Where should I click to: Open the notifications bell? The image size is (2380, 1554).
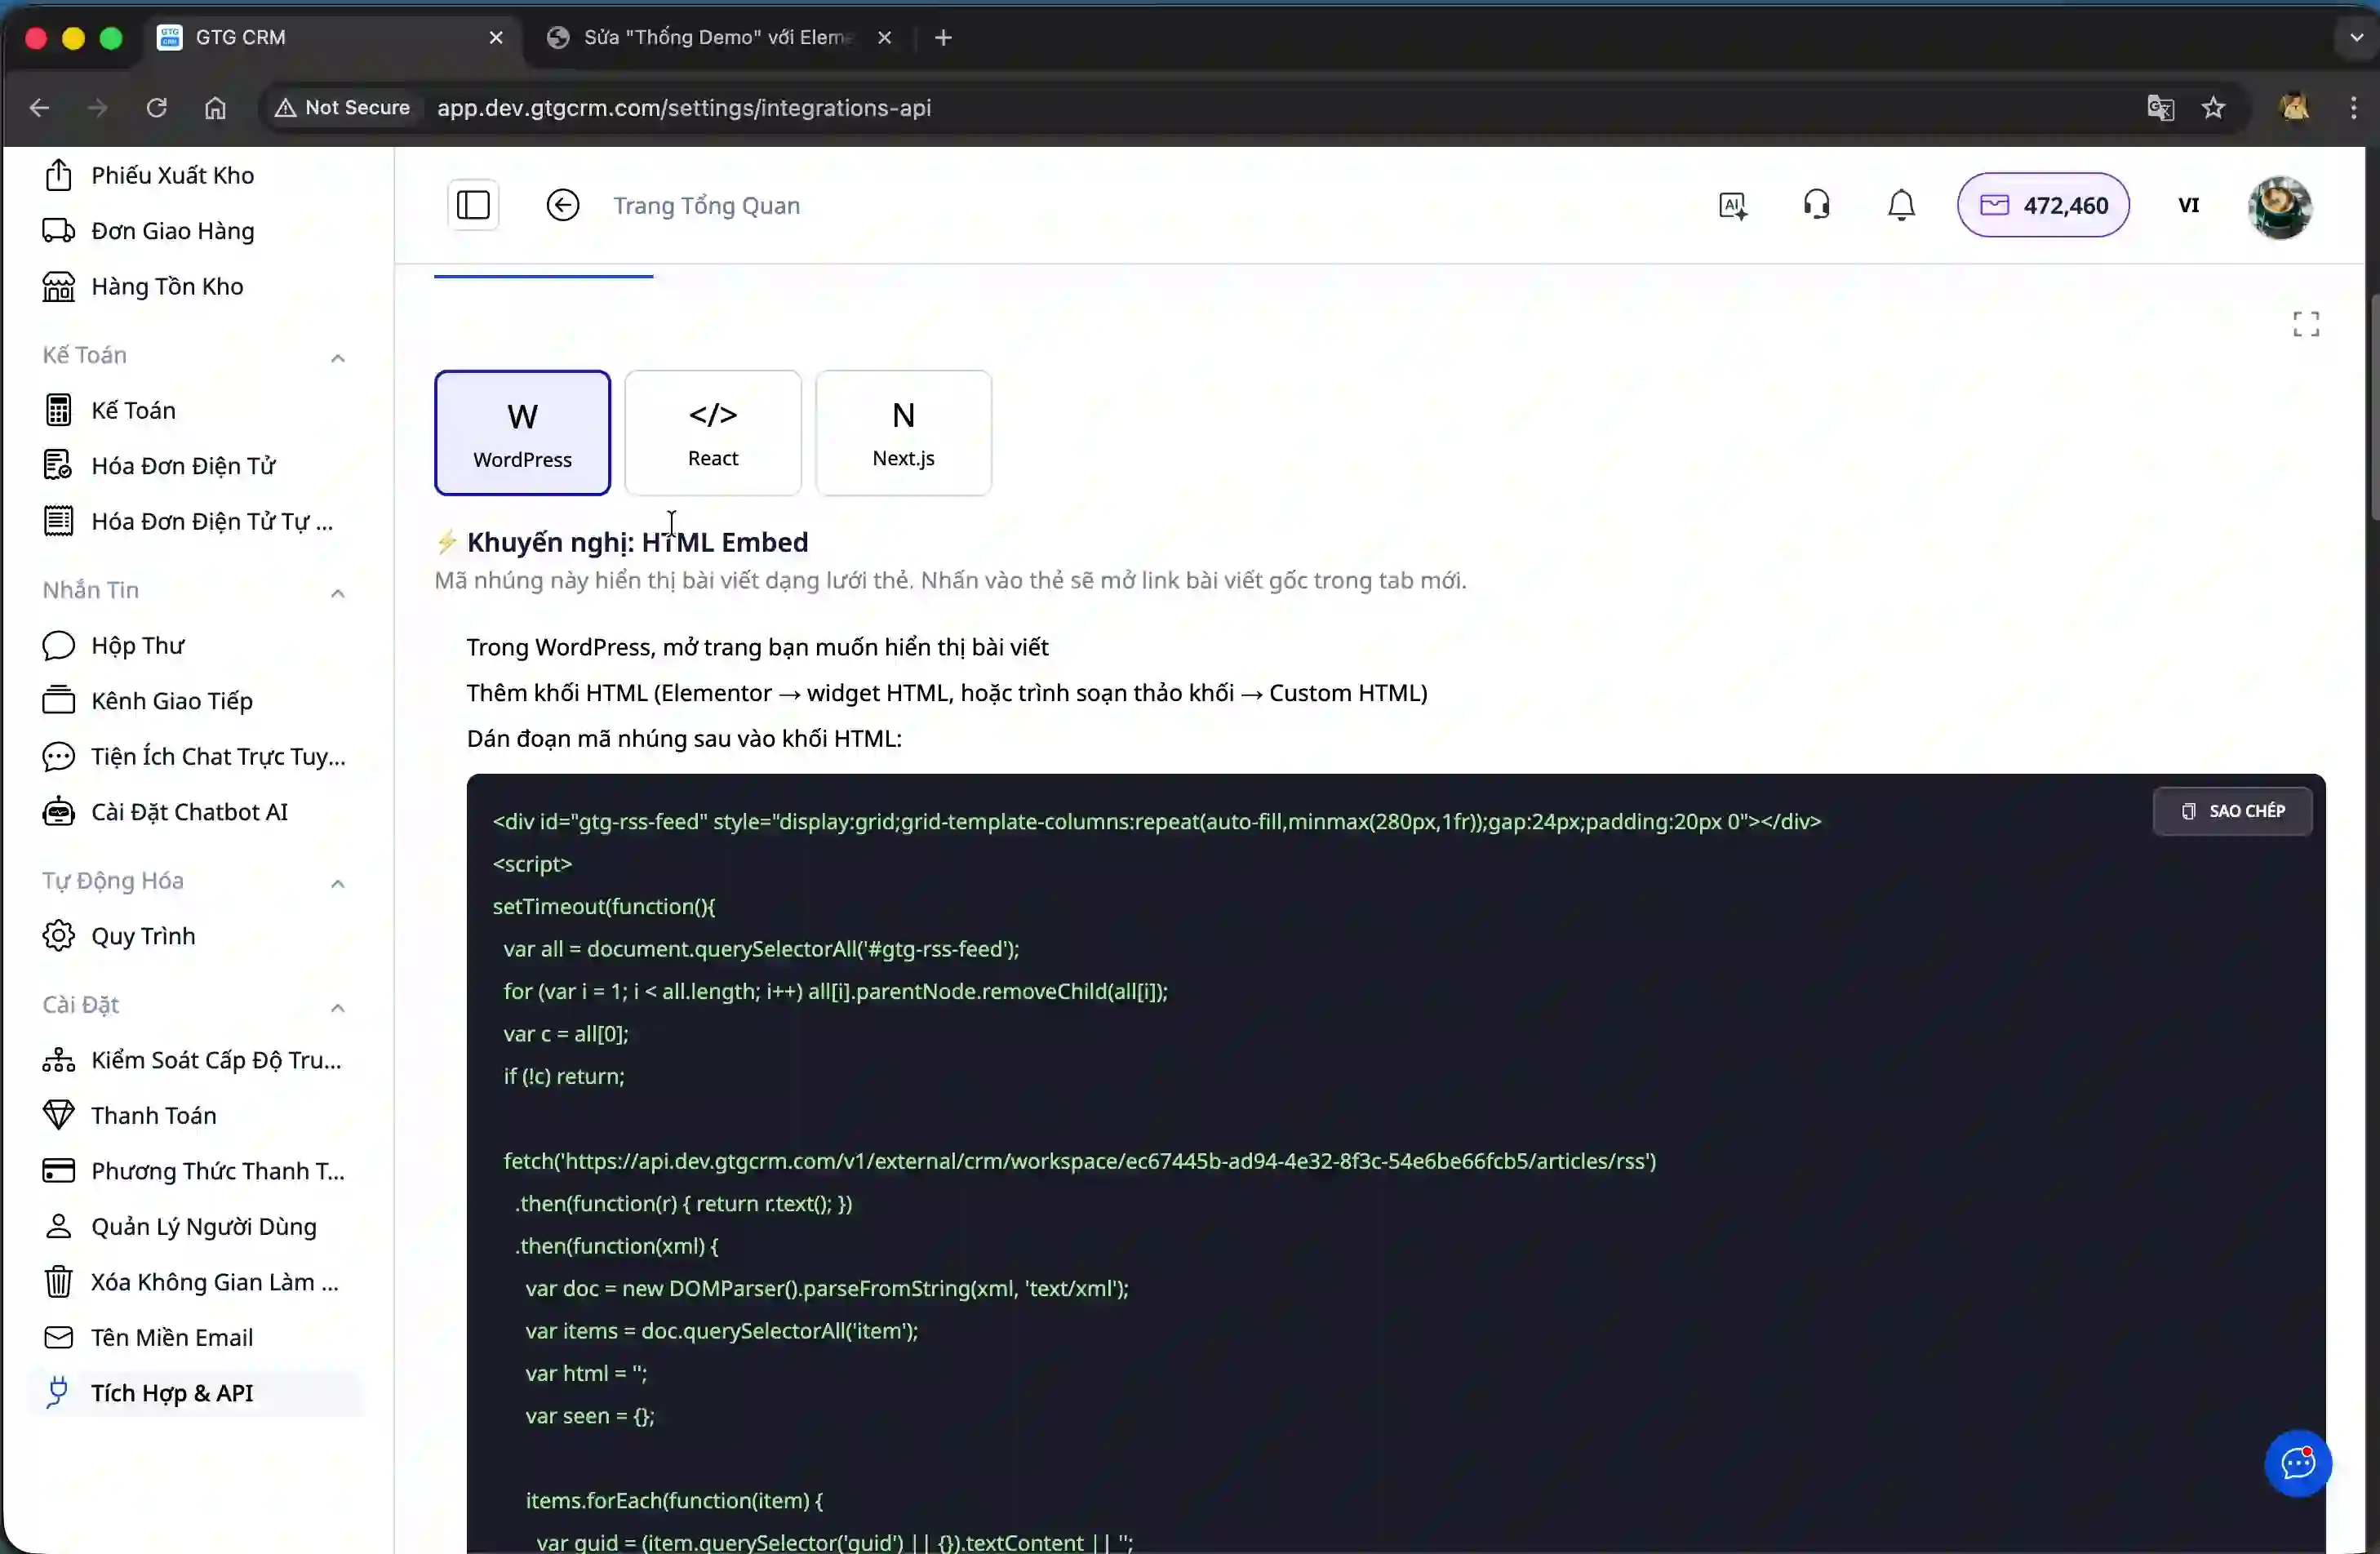[1899, 204]
